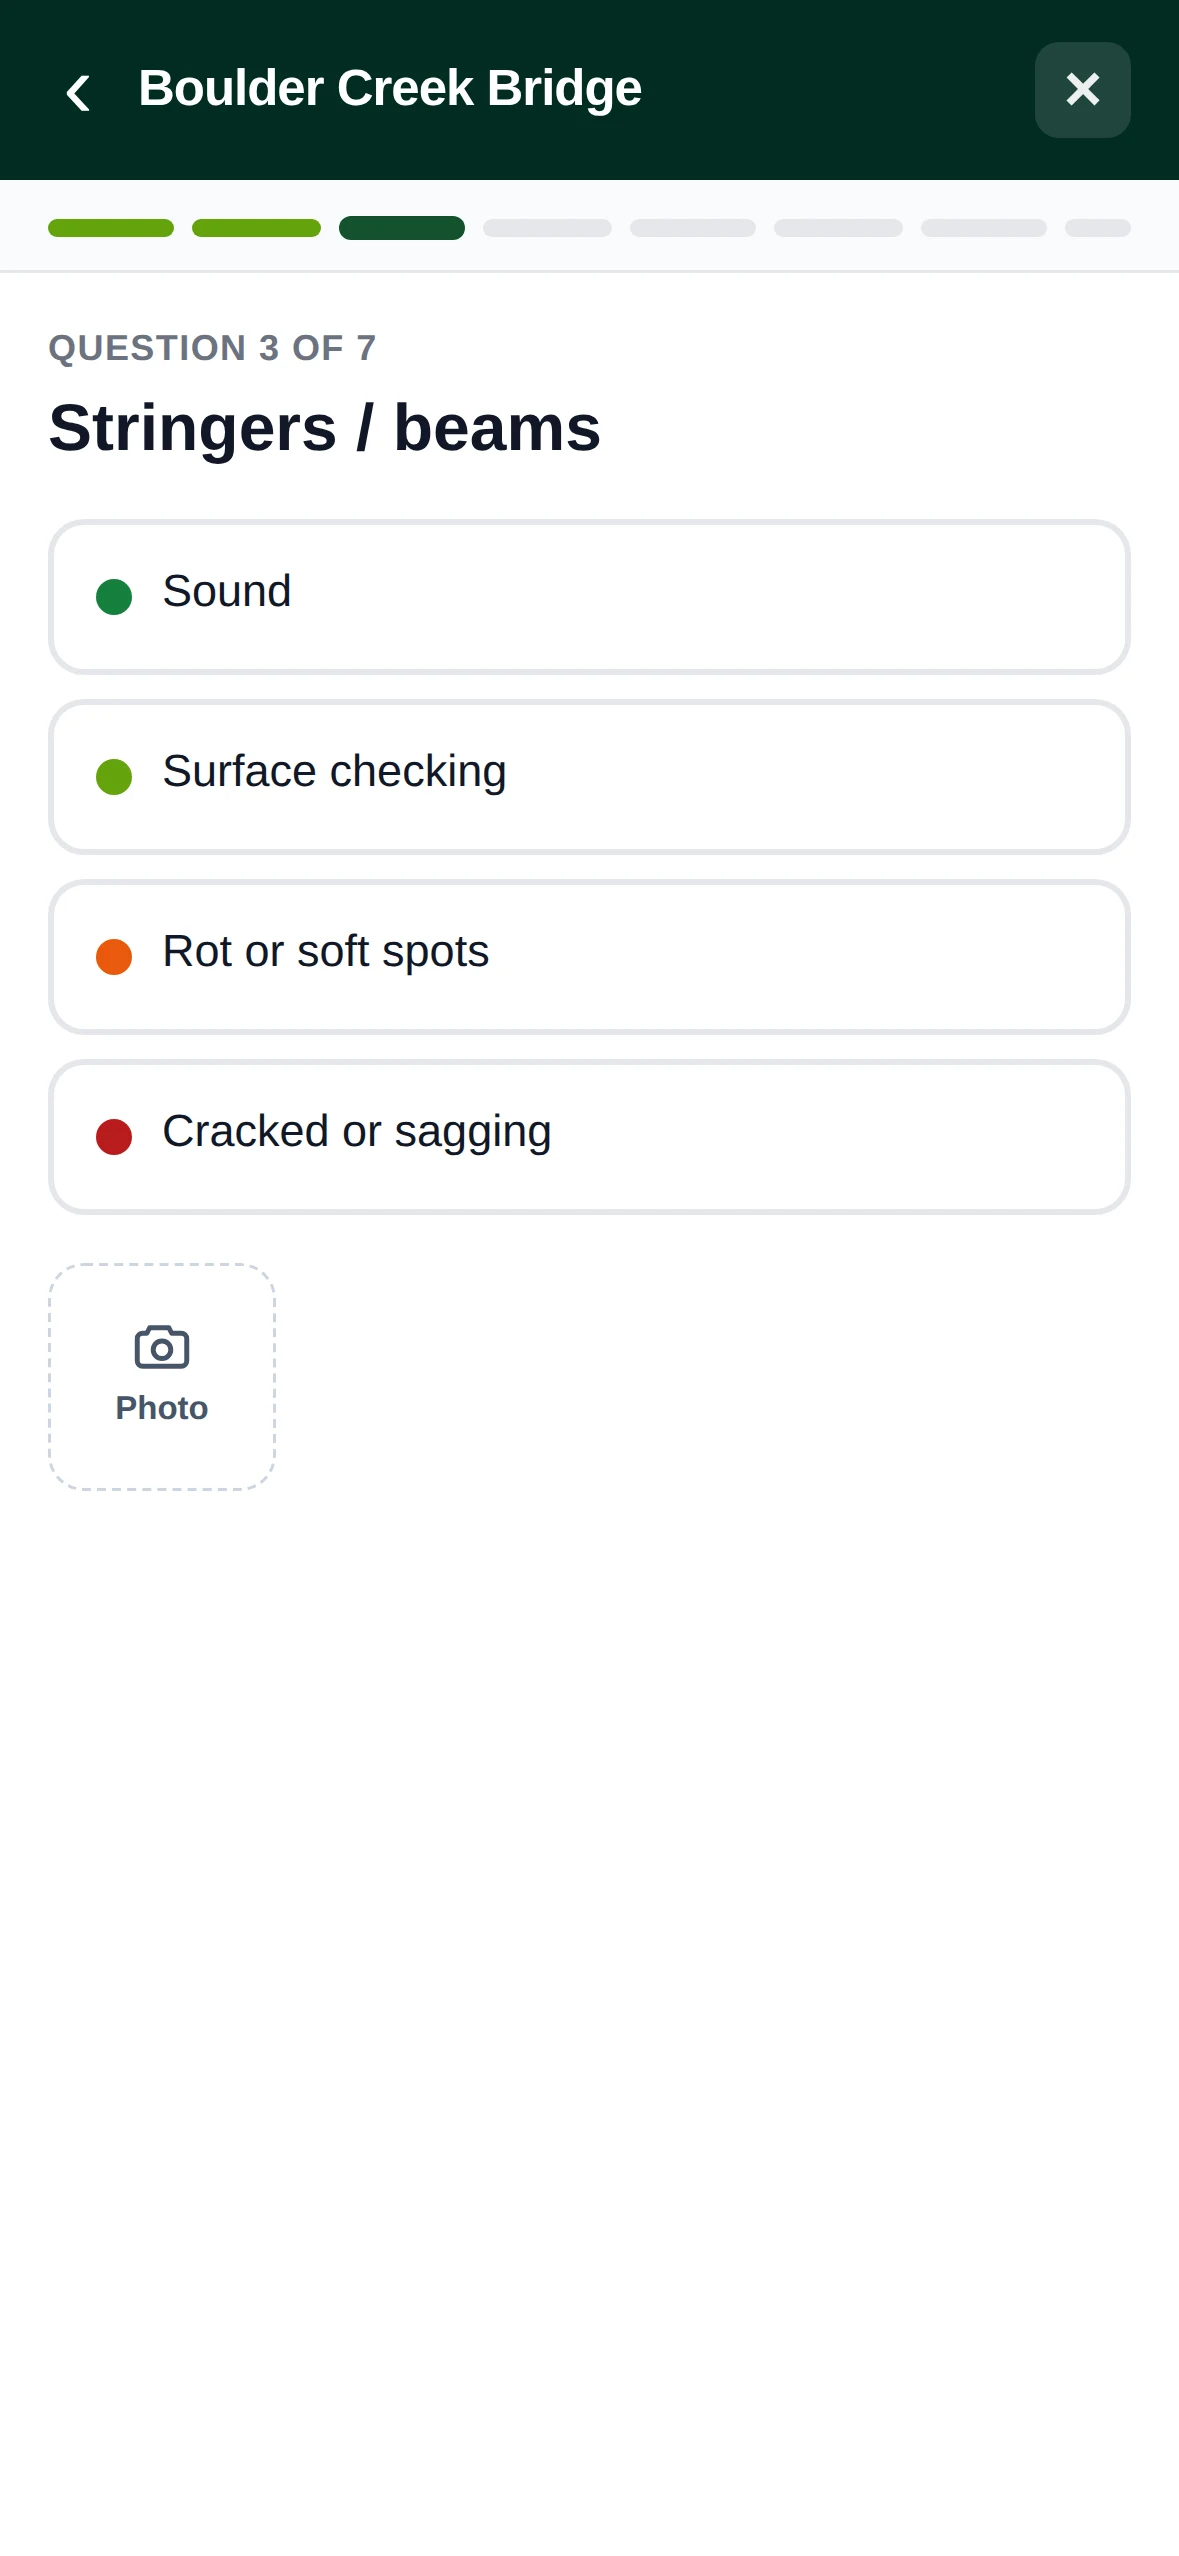Choose Surface checking condition
Screen dimensions: 1179x2556
point(589,777)
